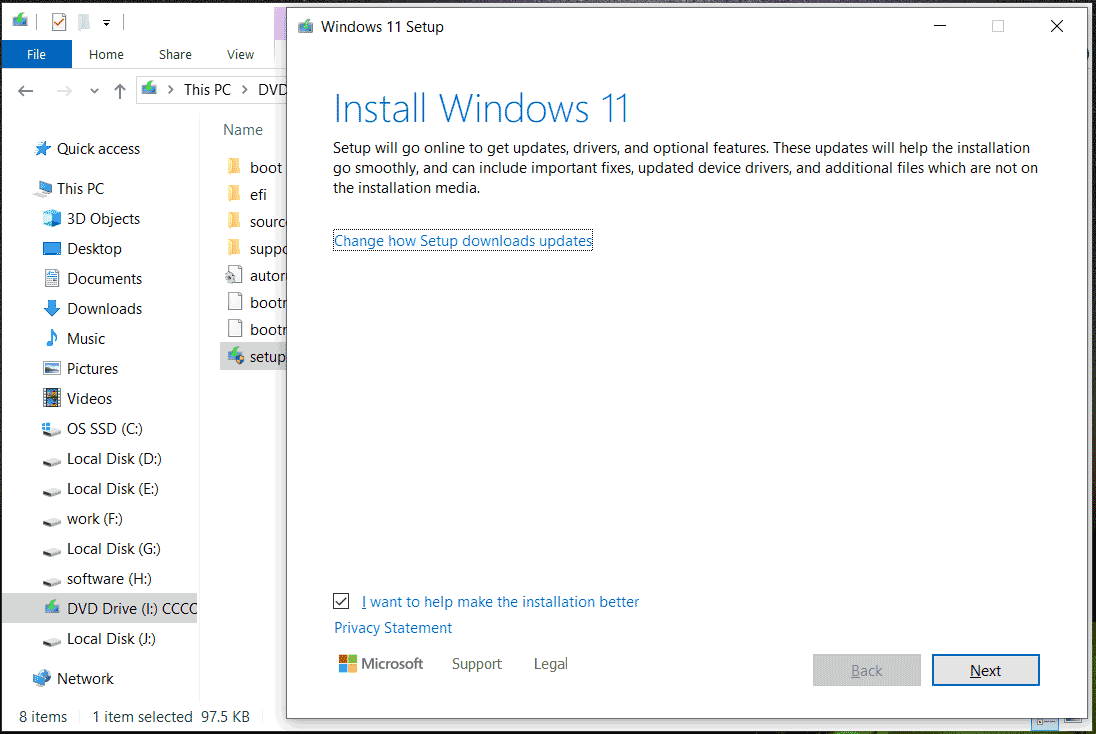Click the DVD drive icon in the address bar
This screenshot has width=1096, height=734.
(x=150, y=89)
